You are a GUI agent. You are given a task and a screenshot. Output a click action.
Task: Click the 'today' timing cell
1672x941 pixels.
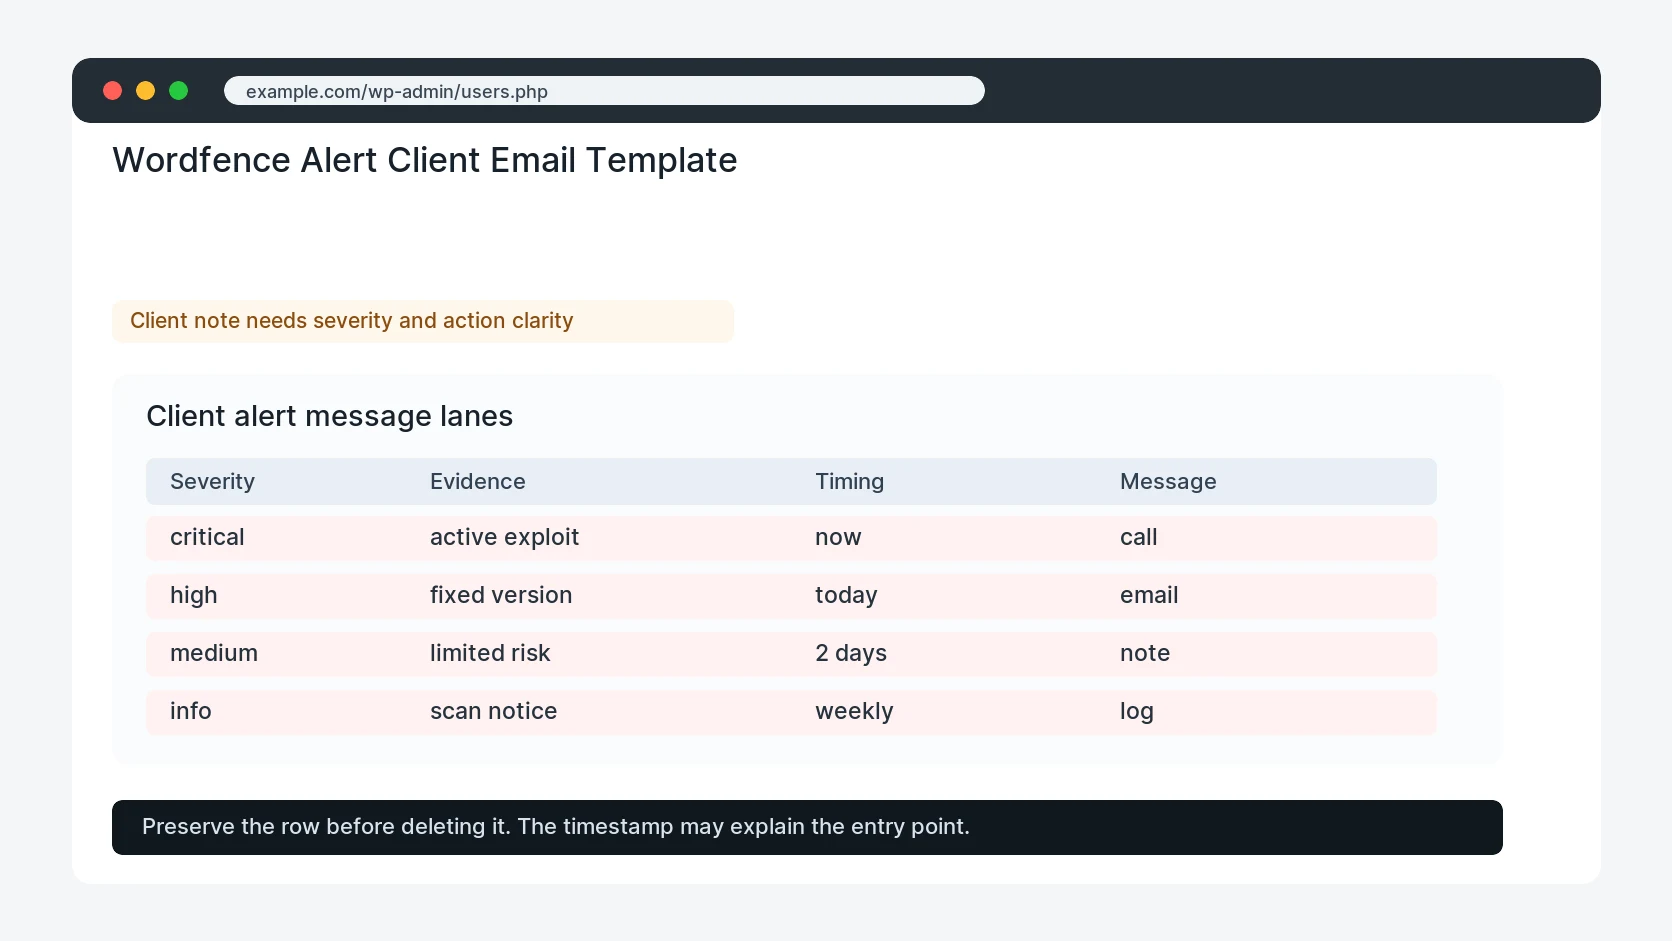point(846,596)
